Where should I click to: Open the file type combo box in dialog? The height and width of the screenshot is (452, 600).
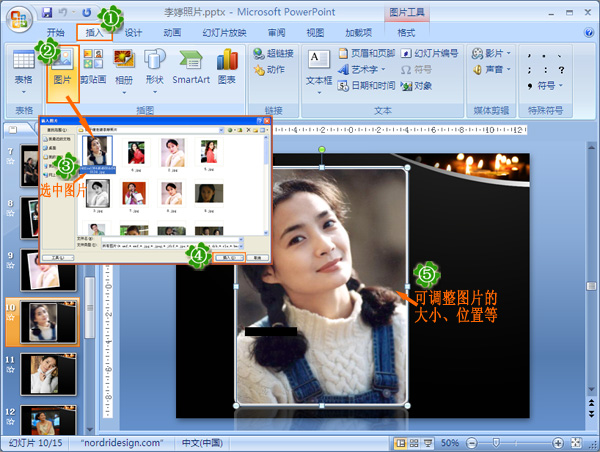click(172, 246)
